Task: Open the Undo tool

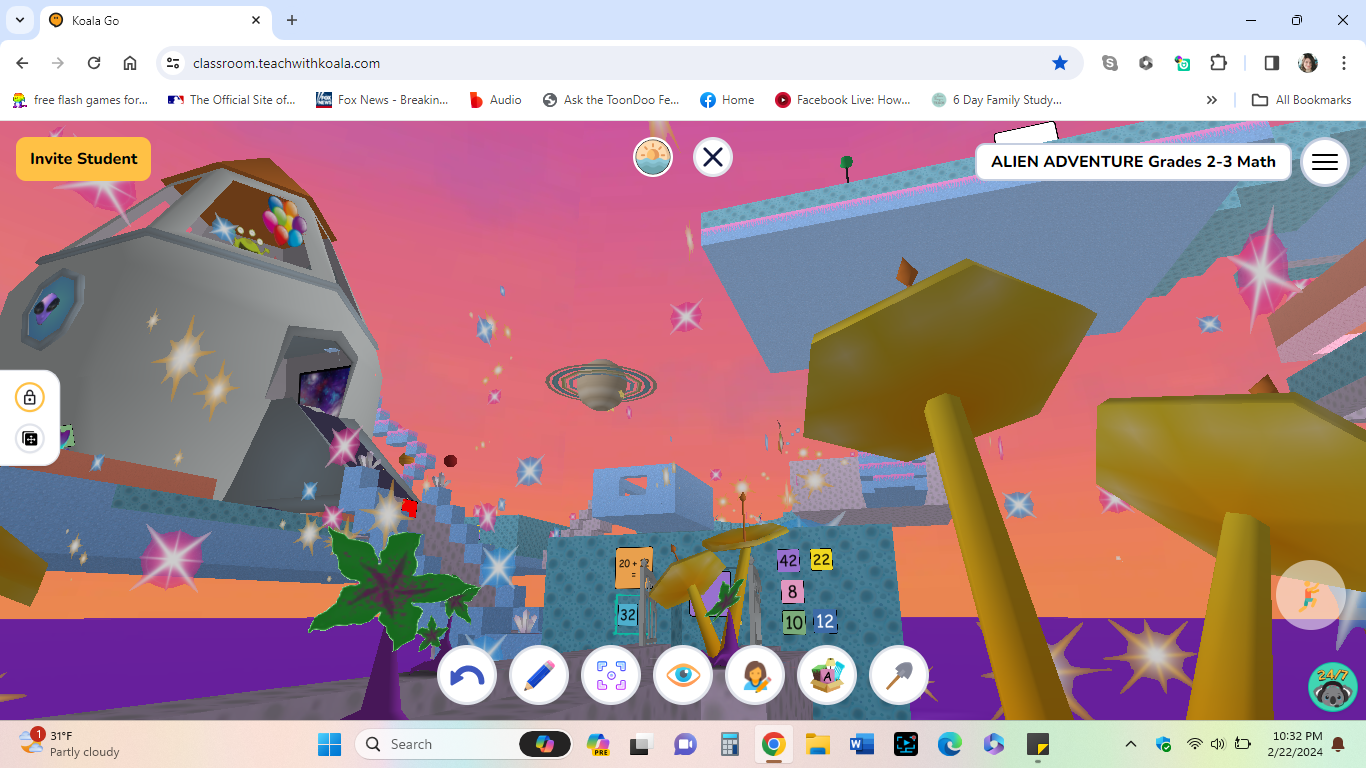Action: (x=466, y=675)
